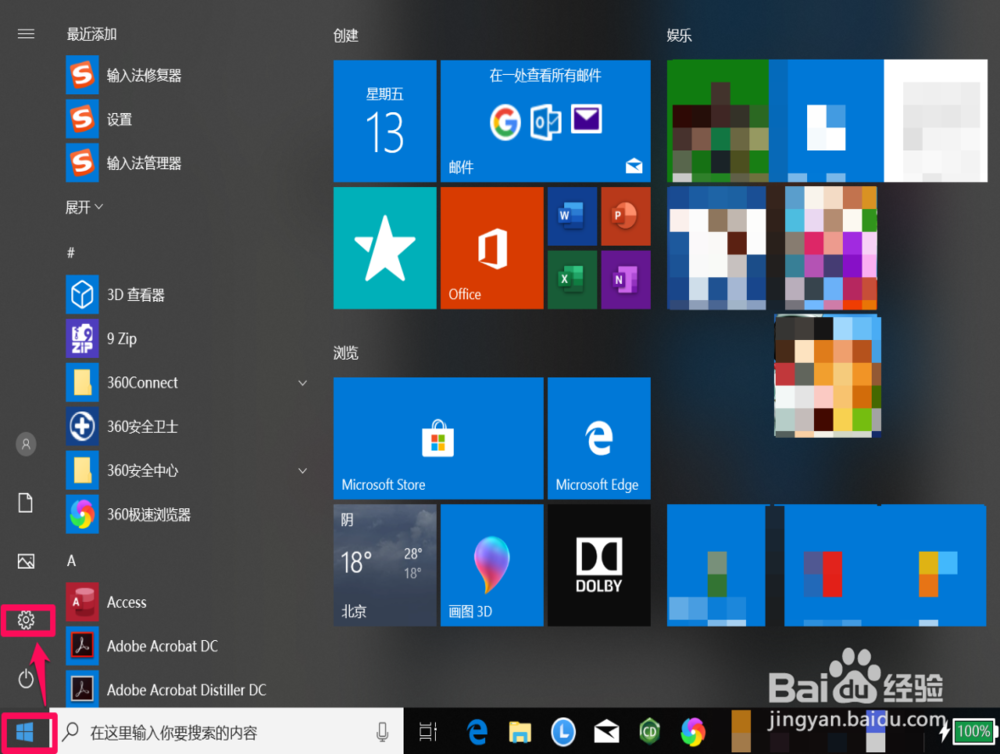The height and width of the screenshot is (754, 1000).
Task: Expand the 360Connect entry
Action: pyautogui.click(x=302, y=382)
